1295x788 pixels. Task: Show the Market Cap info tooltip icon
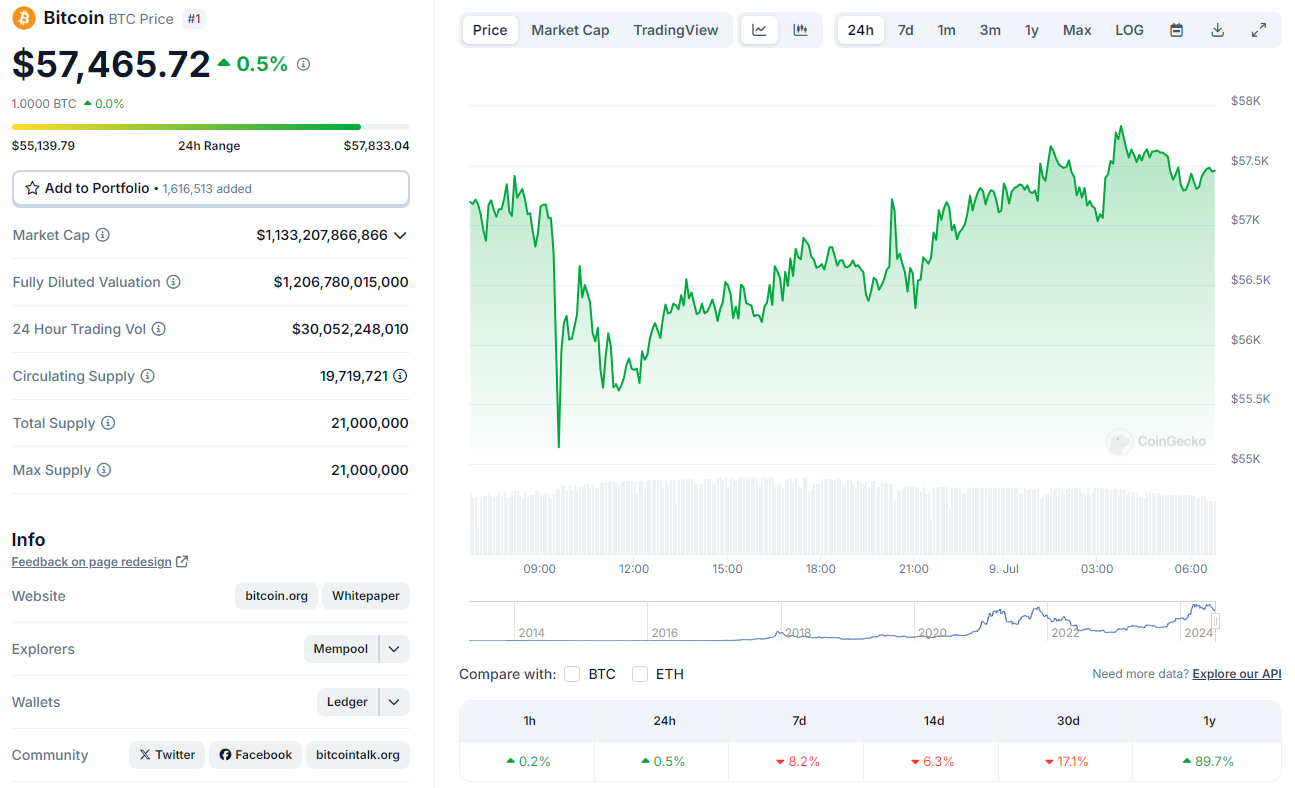[x=103, y=235]
